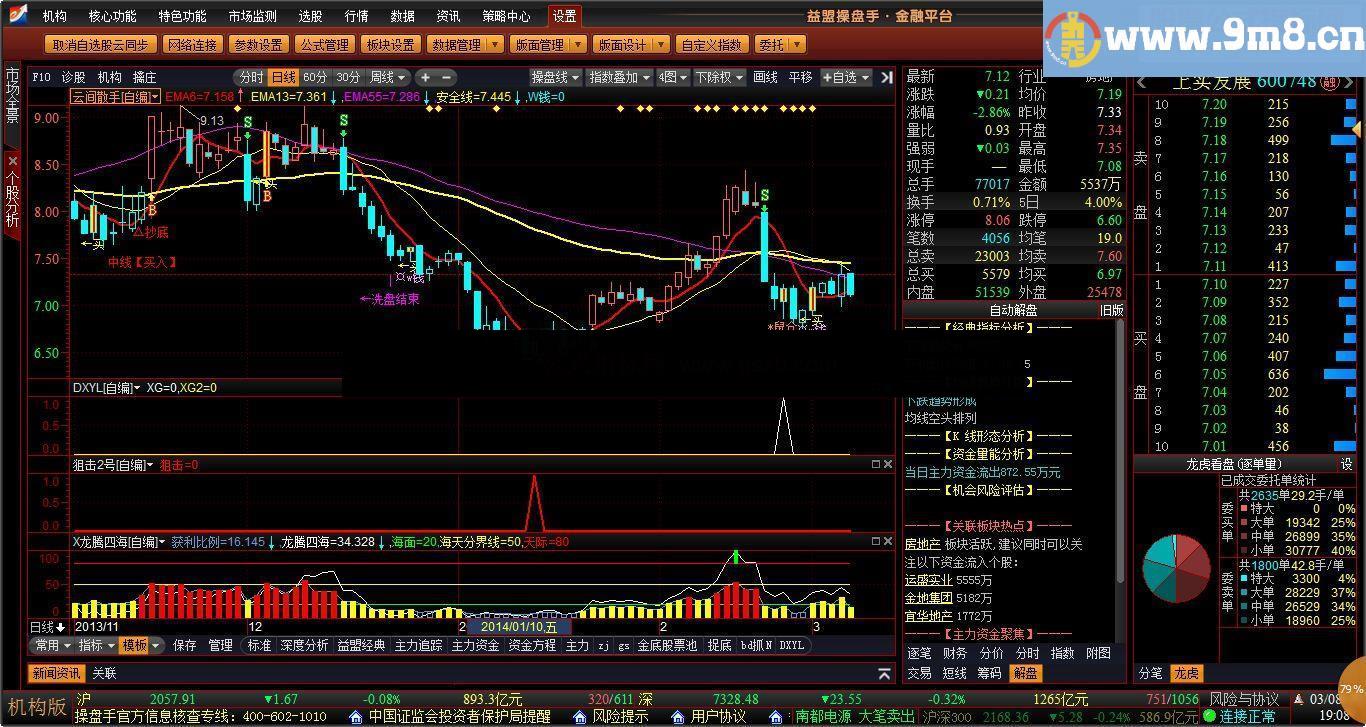Close the X龙腾四海 indicator sub-panel
This screenshot has height=727, width=1366.
coord(887,541)
